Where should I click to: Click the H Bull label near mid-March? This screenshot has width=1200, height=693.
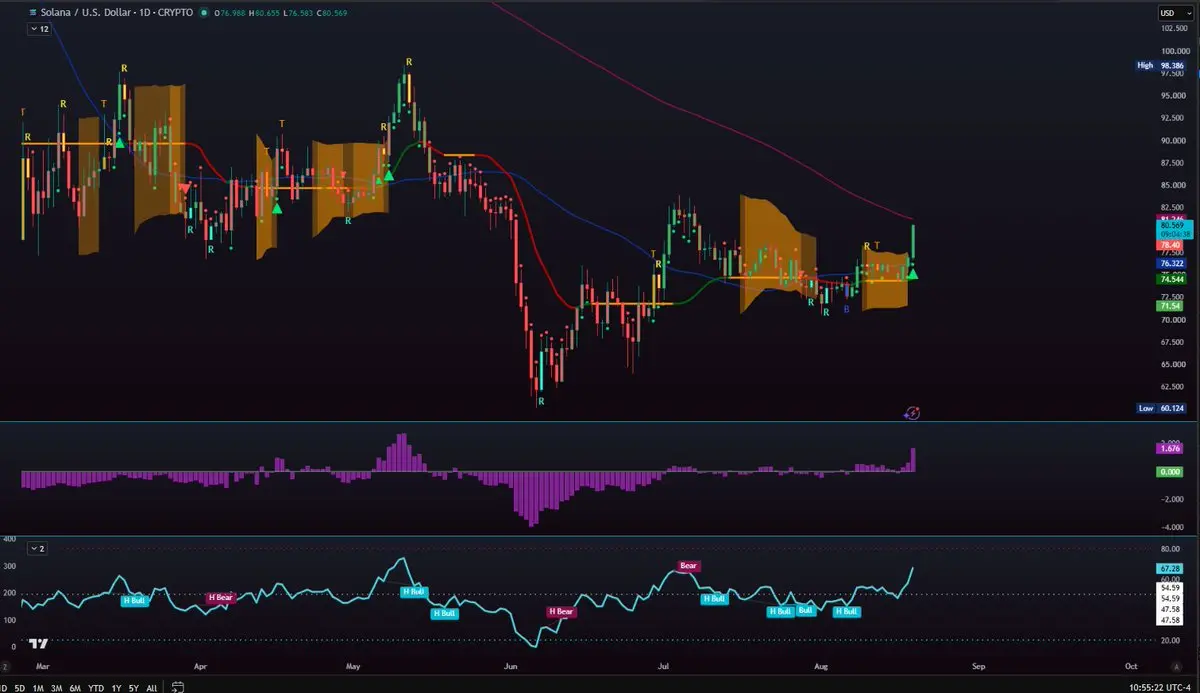pyautogui.click(x=134, y=600)
